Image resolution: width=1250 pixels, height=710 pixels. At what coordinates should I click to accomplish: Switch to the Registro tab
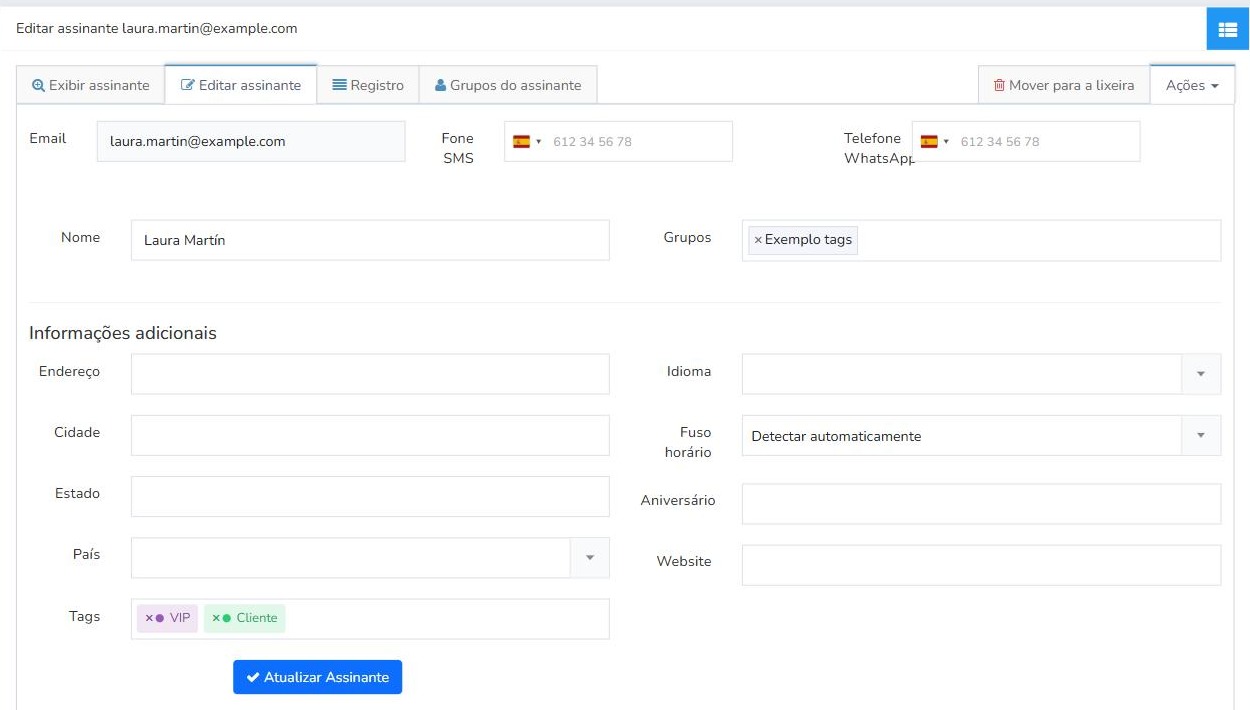pos(368,85)
